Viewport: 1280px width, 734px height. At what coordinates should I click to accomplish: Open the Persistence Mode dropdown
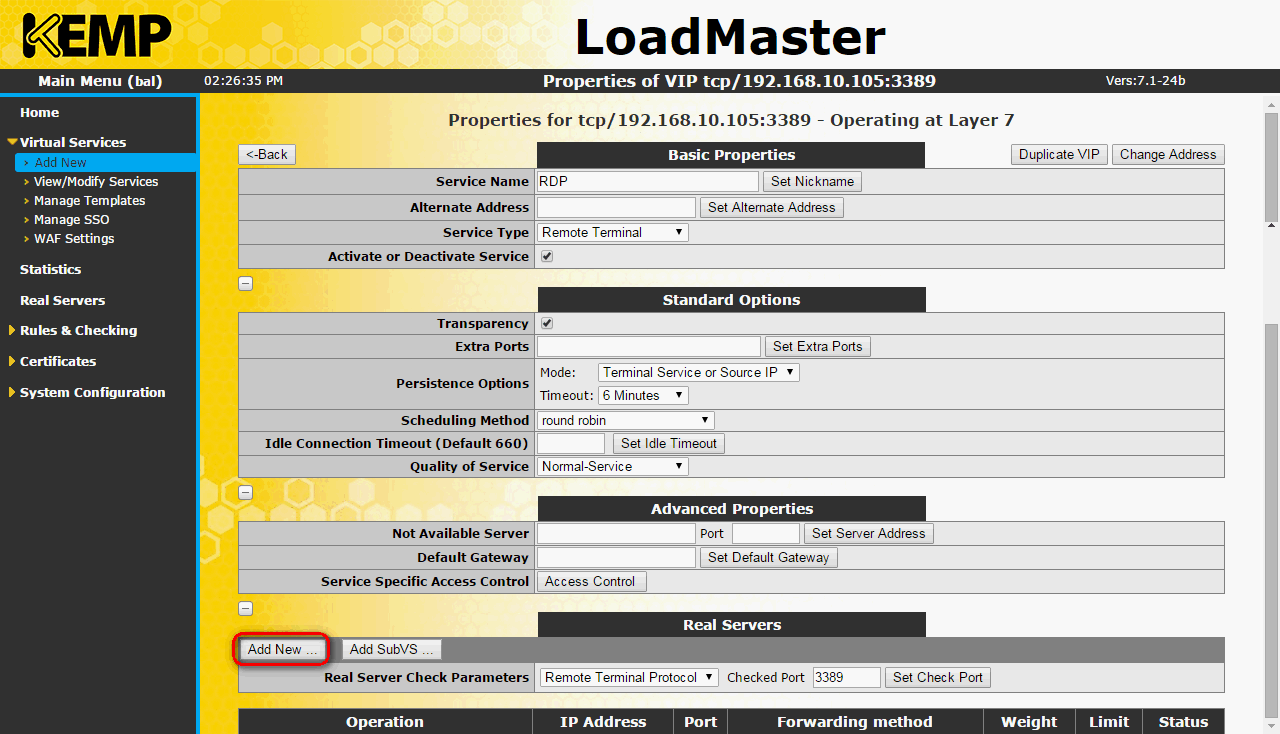698,372
